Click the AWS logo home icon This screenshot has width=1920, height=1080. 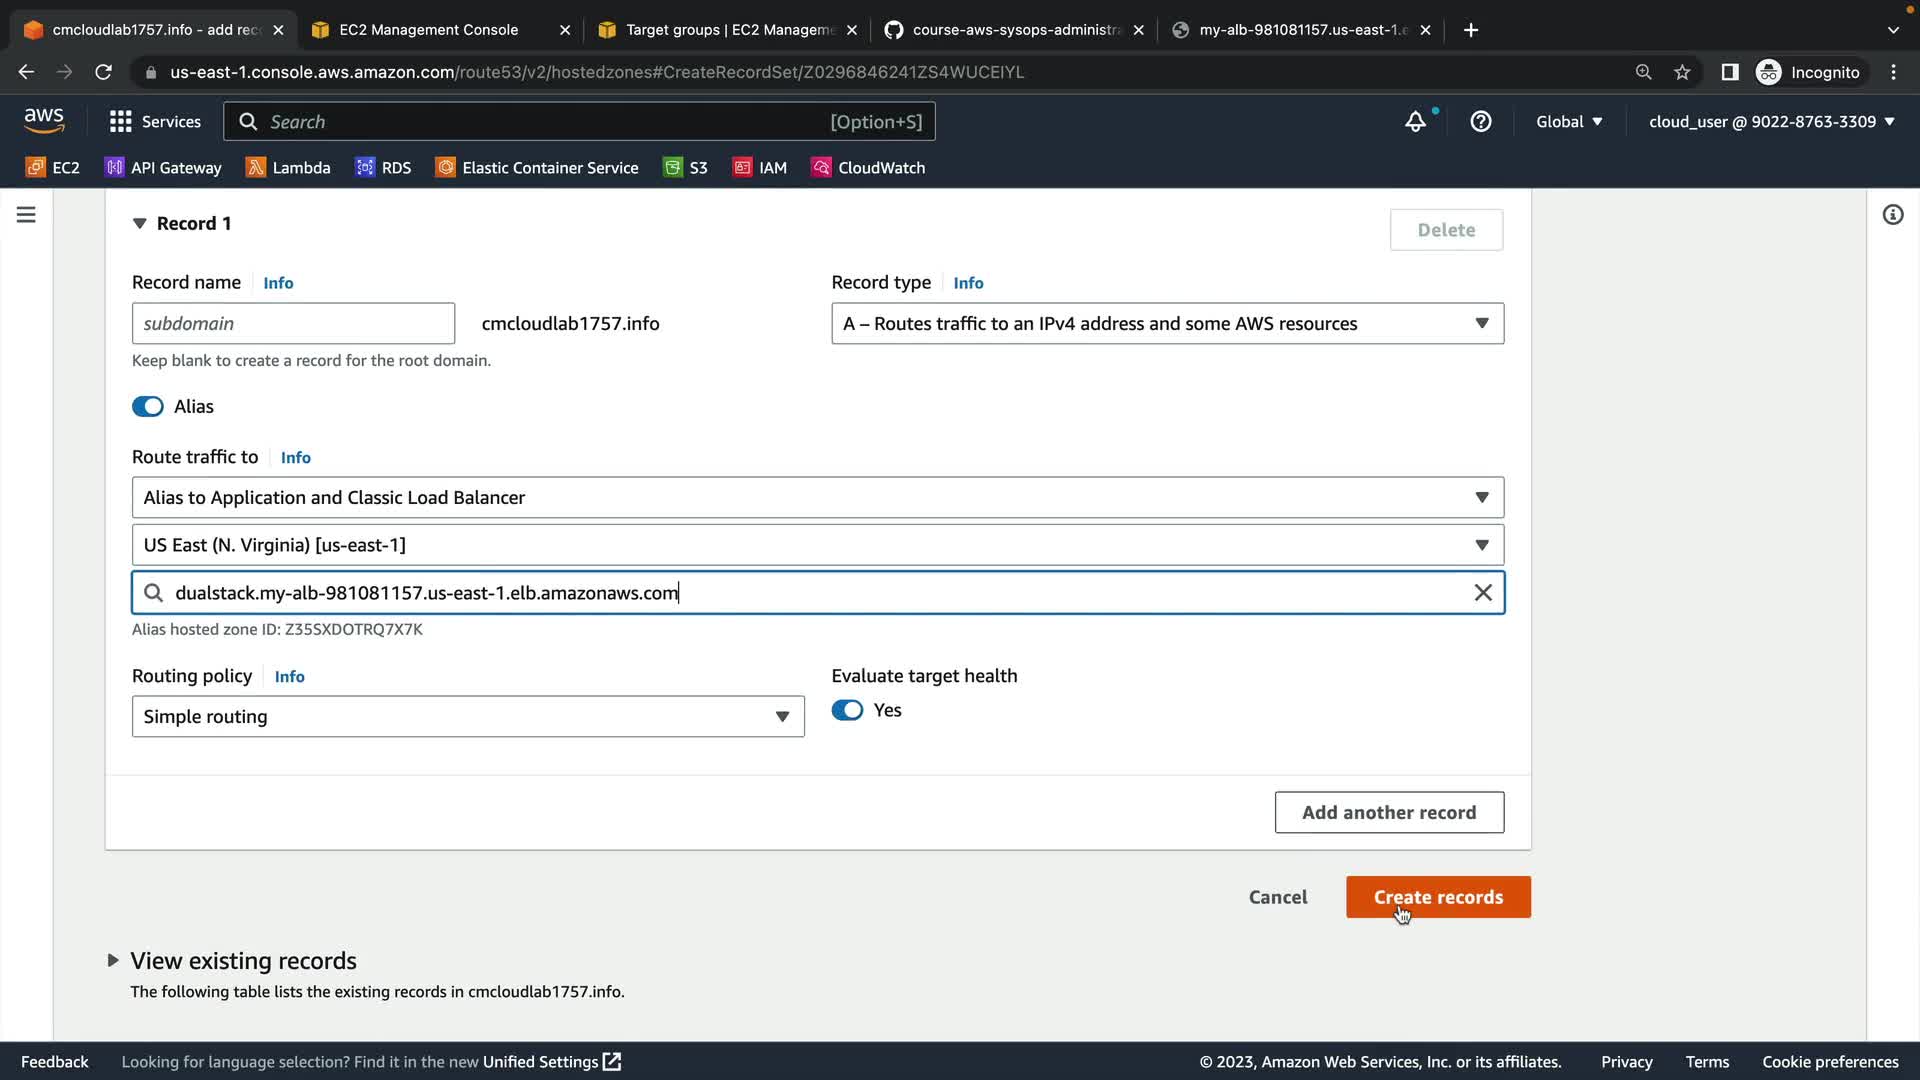(x=44, y=121)
